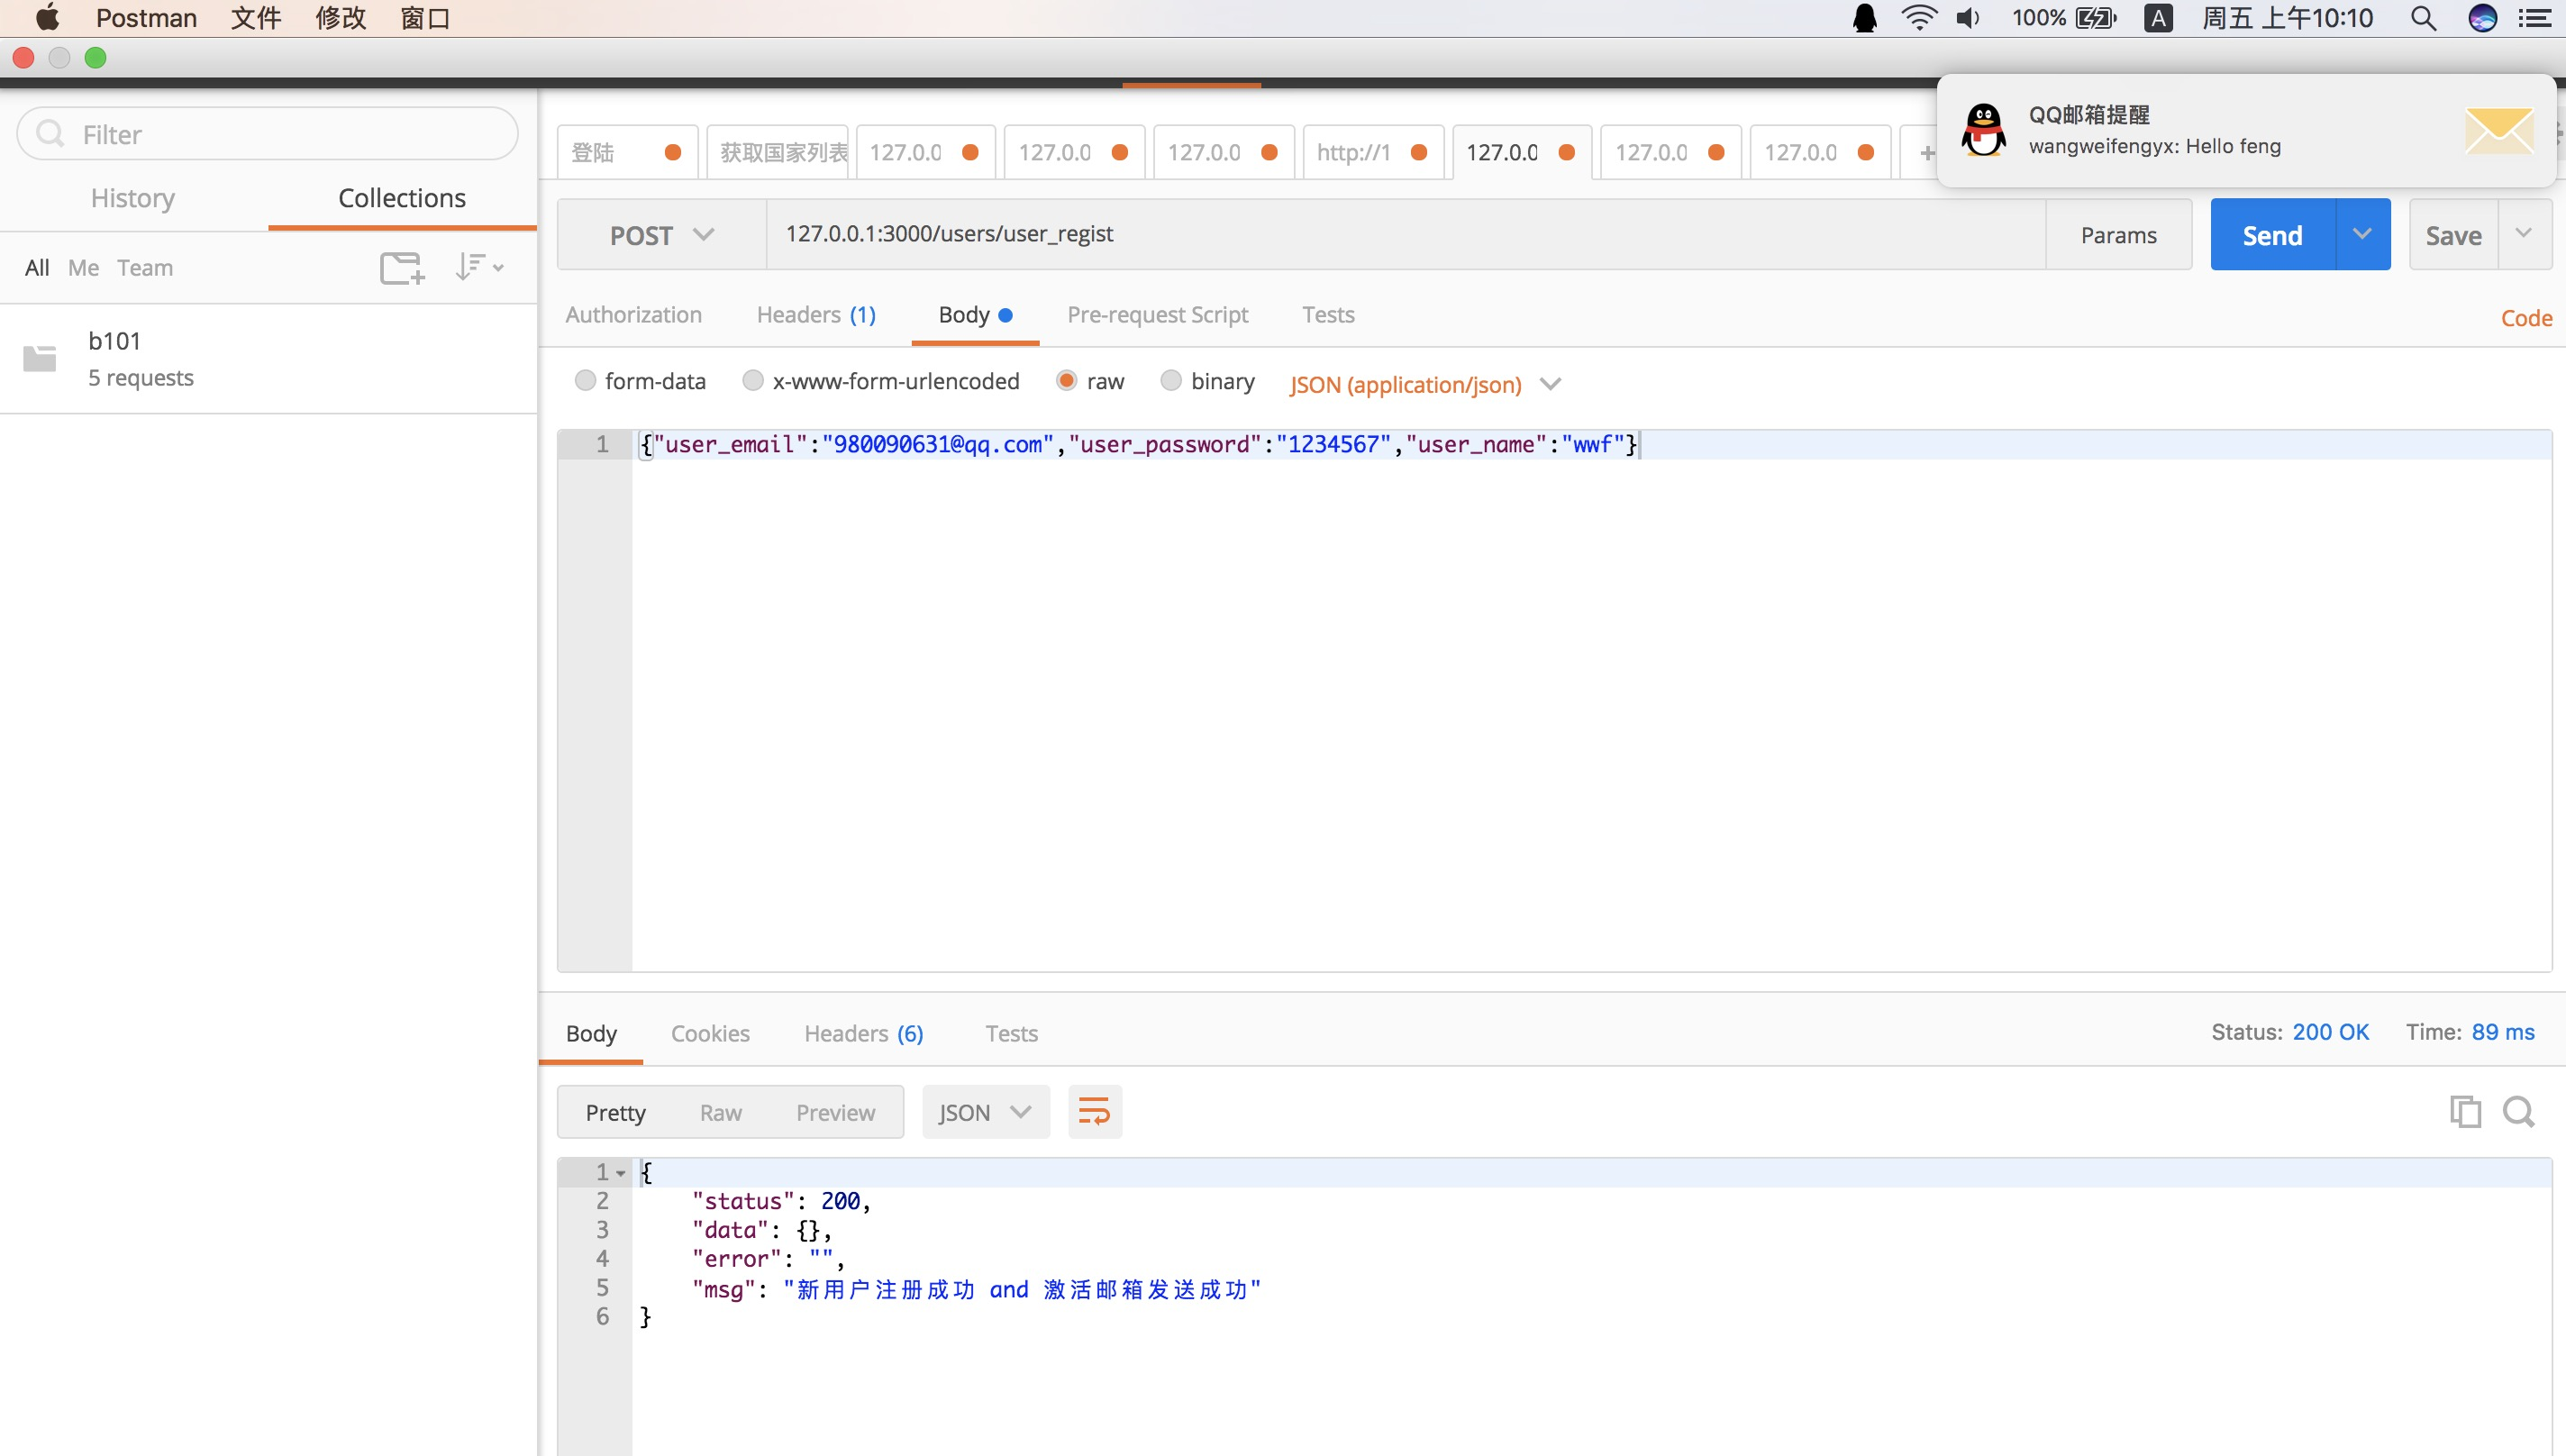Open macOS Spotlight search icon

2422,18
